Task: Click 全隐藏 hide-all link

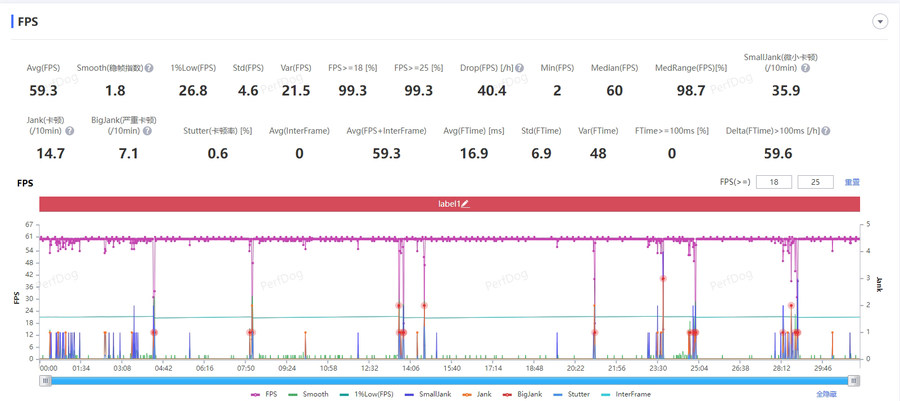Action: point(827,395)
